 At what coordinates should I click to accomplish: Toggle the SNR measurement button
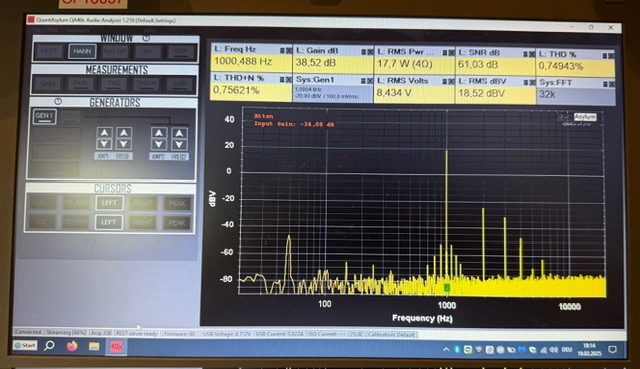pyautogui.click(x=180, y=84)
